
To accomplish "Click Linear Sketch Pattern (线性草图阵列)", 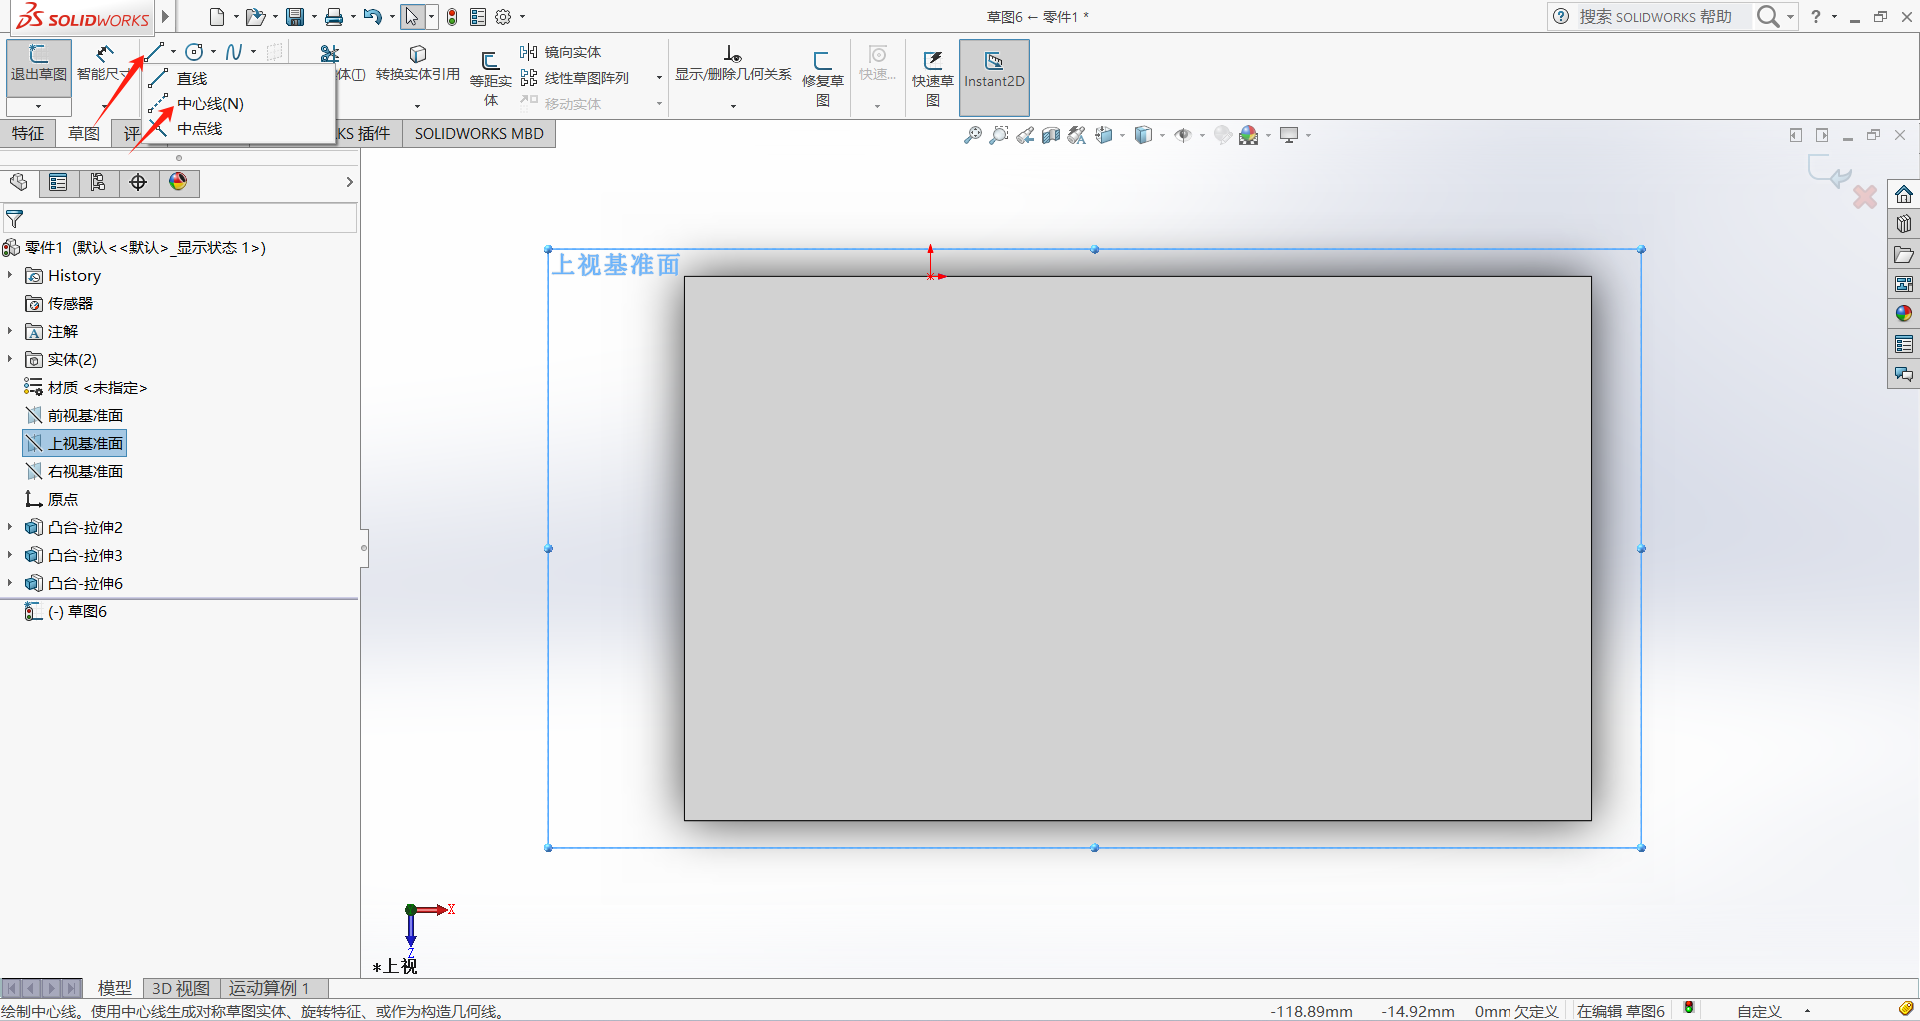I will [575, 78].
